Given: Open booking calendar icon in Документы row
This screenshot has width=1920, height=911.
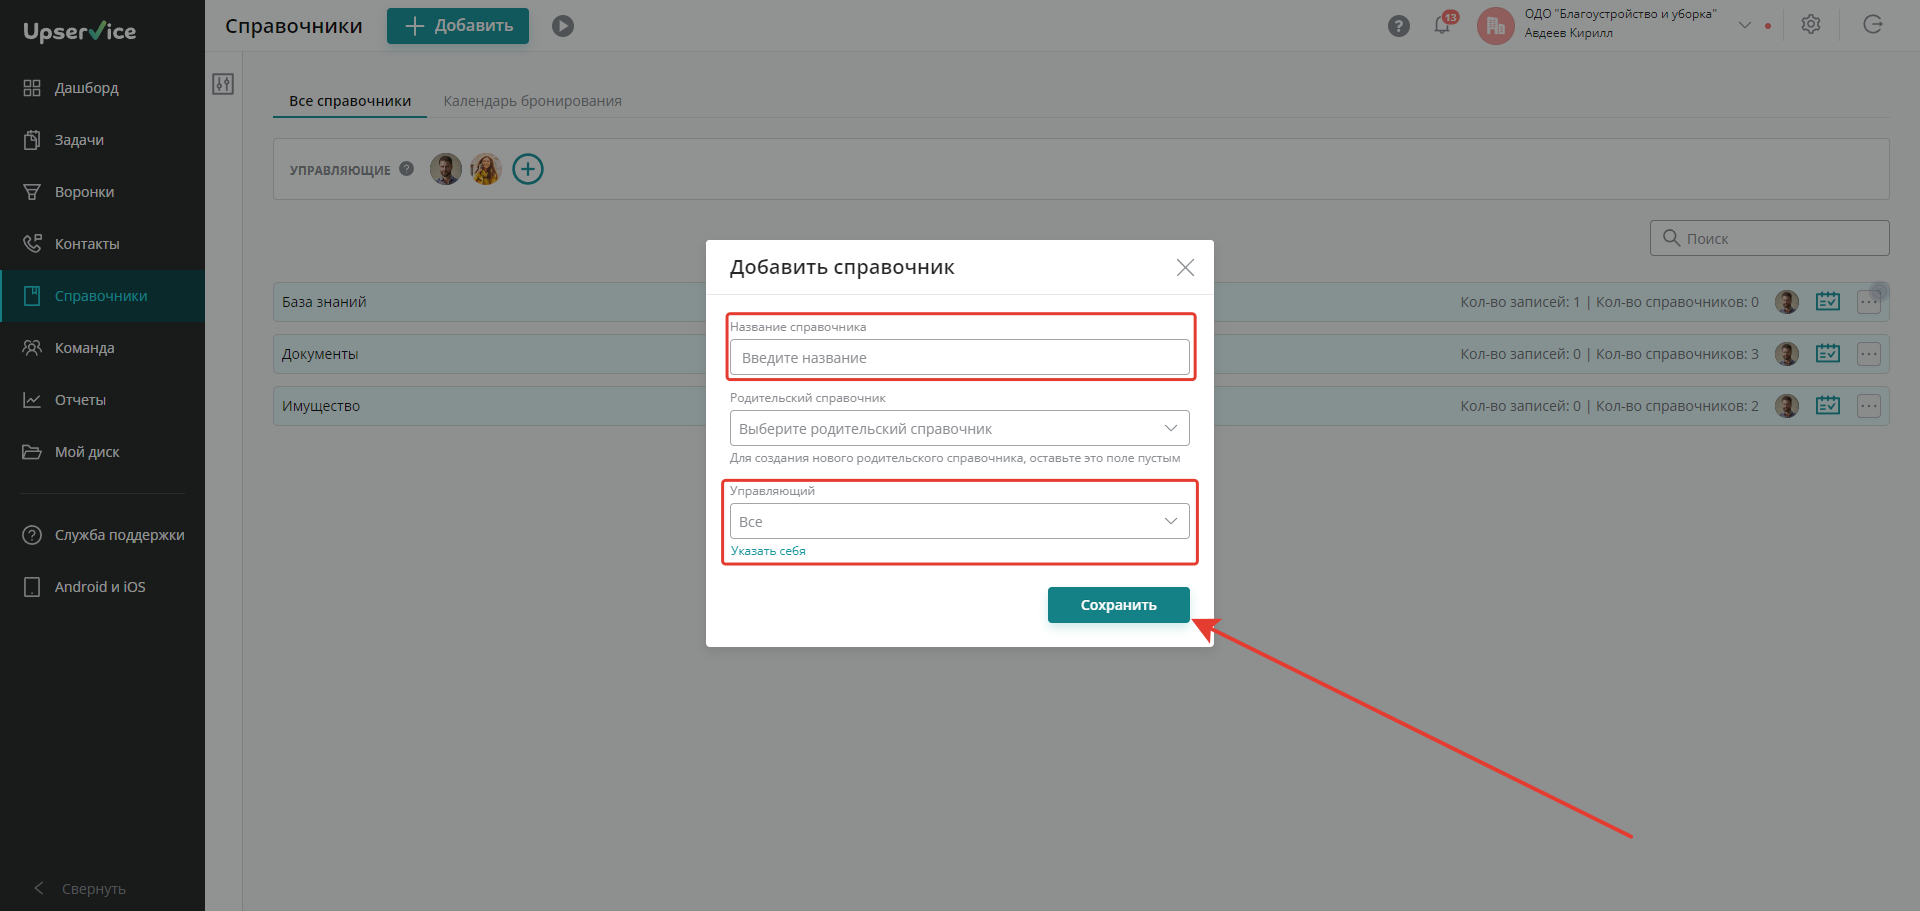Looking at the screenshot, I should point(1828,353).
